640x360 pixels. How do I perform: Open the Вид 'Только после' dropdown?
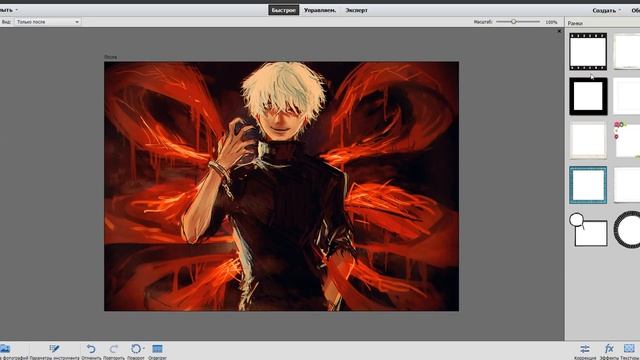[48, 22]
